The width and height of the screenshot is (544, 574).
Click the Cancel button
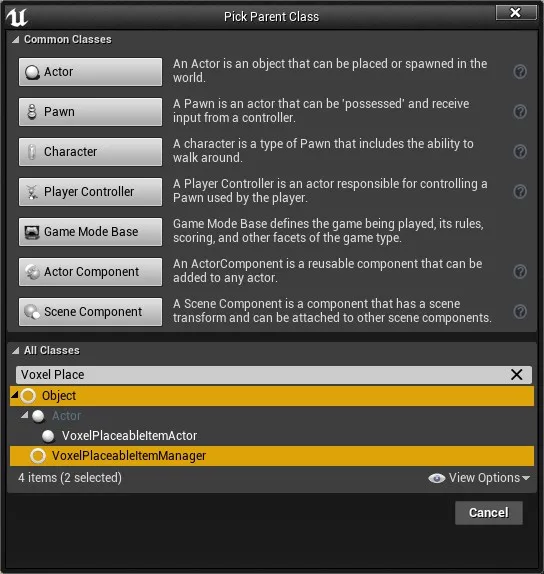coord(489,512)
